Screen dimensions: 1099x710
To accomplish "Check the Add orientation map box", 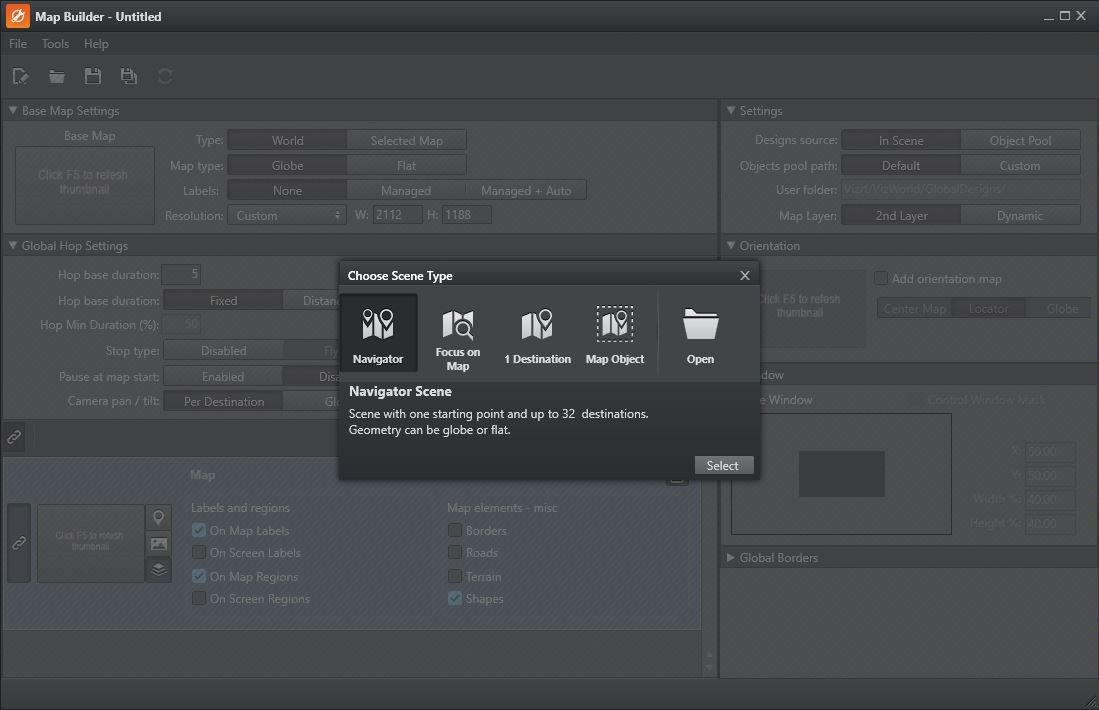I will coord(881,279).
